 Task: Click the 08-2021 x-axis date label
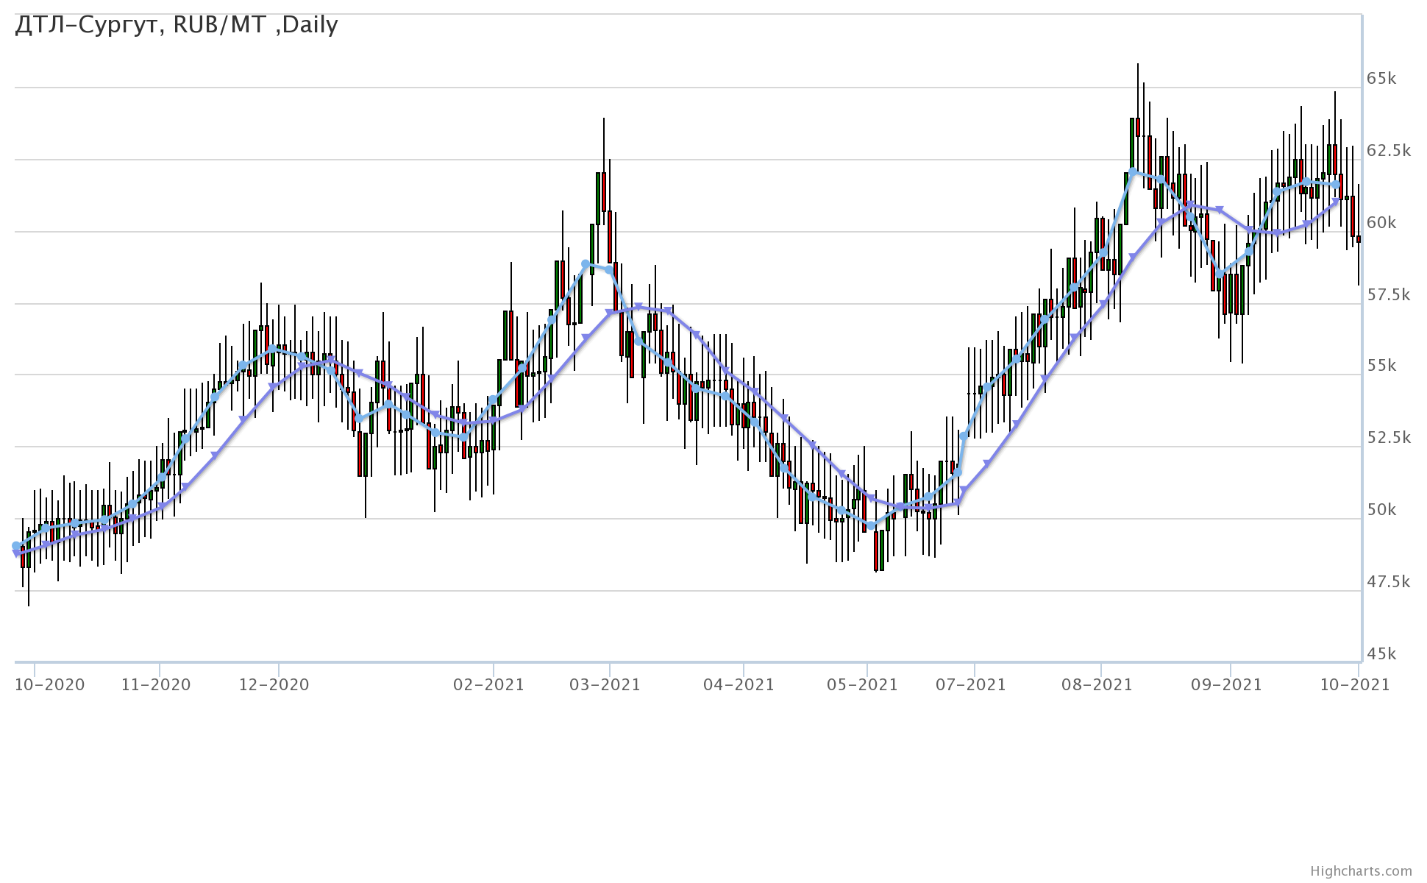point(1097,685)
